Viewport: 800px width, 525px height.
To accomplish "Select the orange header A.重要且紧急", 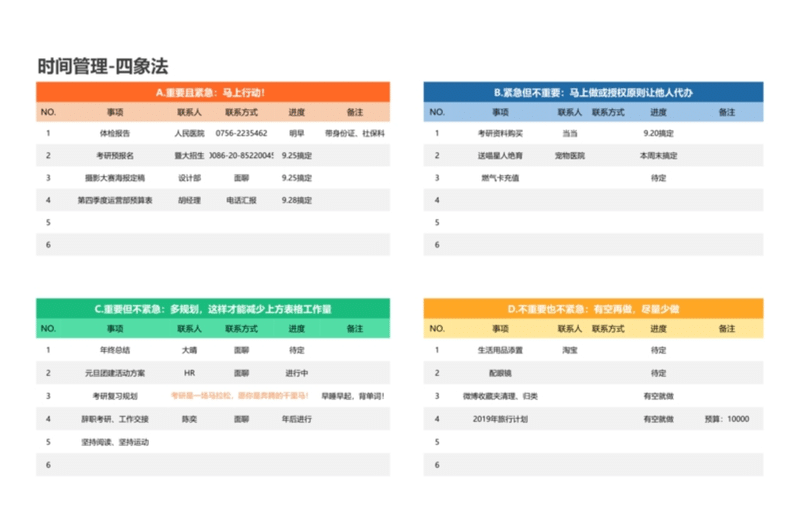I will click(x=212, y=92).
